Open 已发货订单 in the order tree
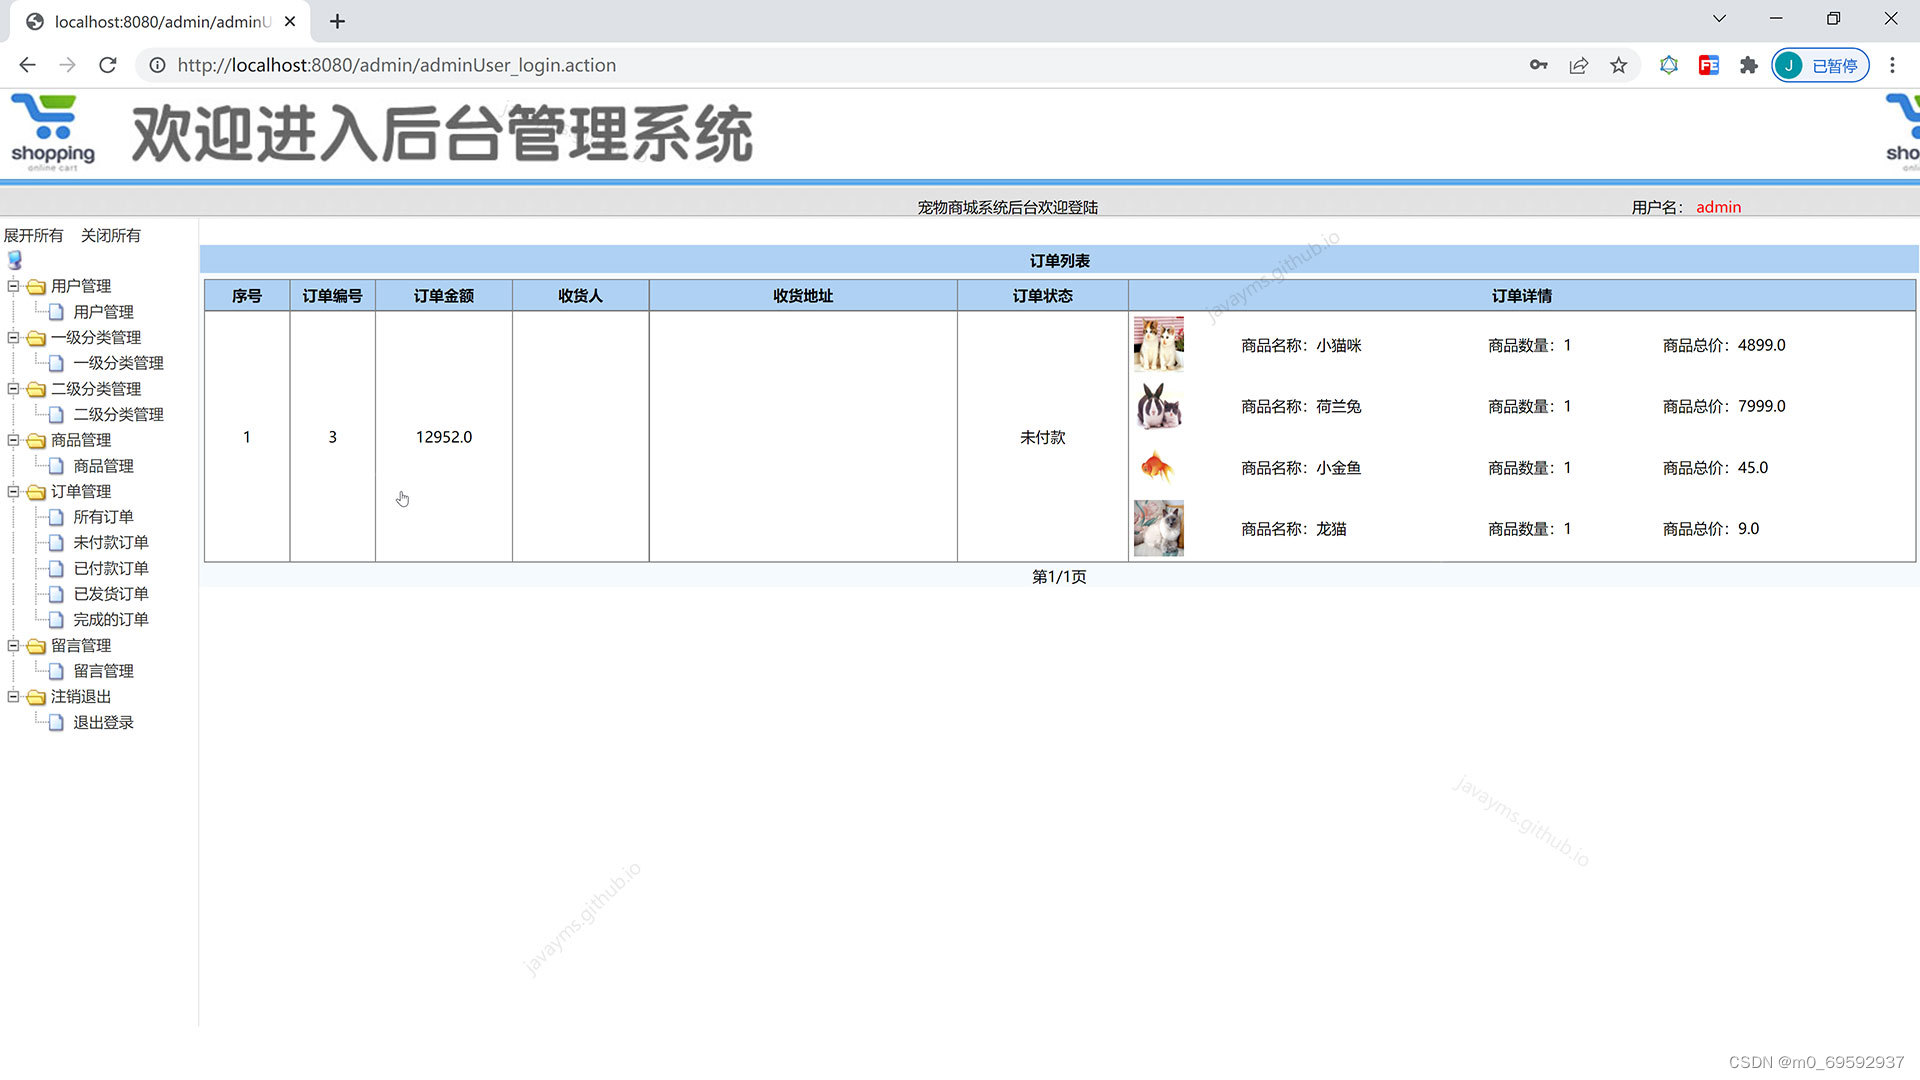Viewport: 1920px width, 1080px height. [111, 593]
